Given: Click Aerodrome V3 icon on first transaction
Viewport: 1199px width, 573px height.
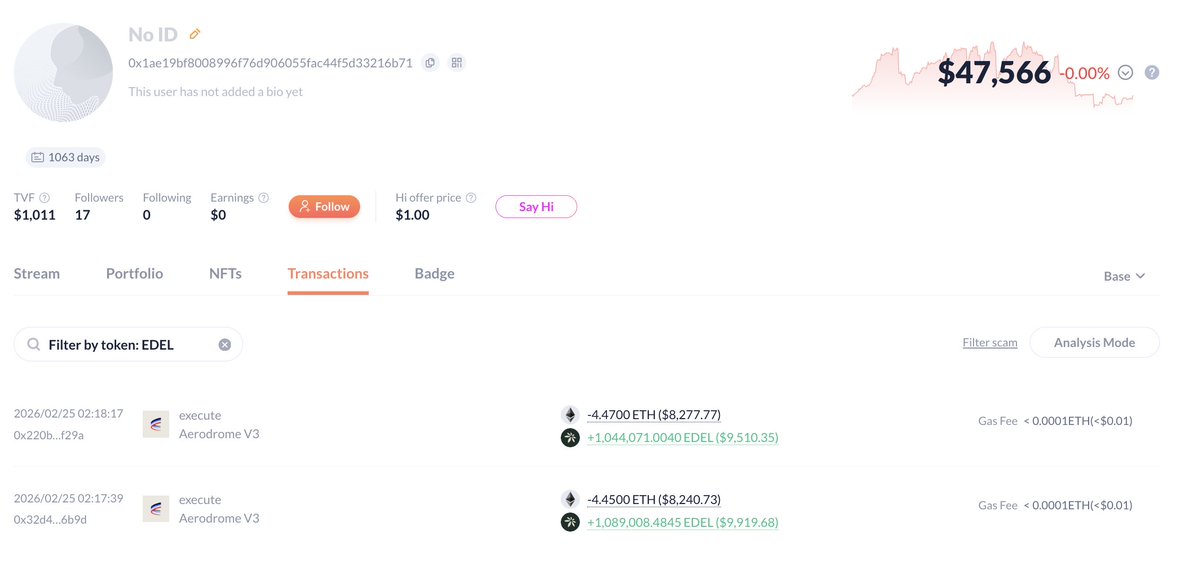Looking at the screenshot, I should point(155,424).
